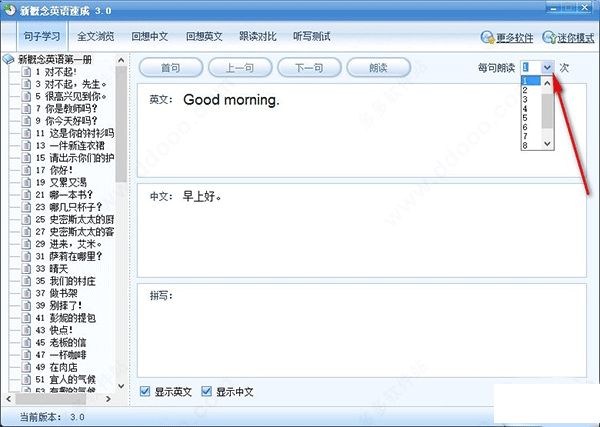Click the lesson tree's scroll right arrow
Image resolution: width=600 pixels, height=427 pixels.
[108, 399]
